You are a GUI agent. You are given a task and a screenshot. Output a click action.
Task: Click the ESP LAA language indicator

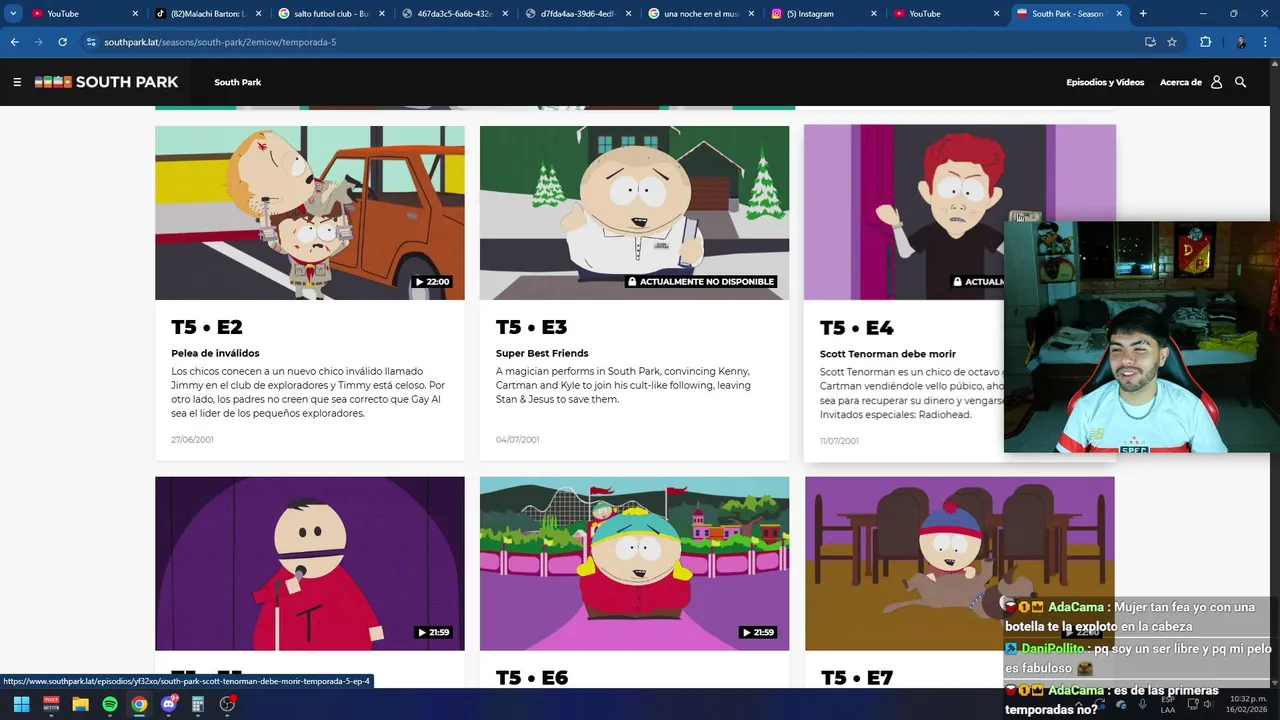coord(1168,704)
